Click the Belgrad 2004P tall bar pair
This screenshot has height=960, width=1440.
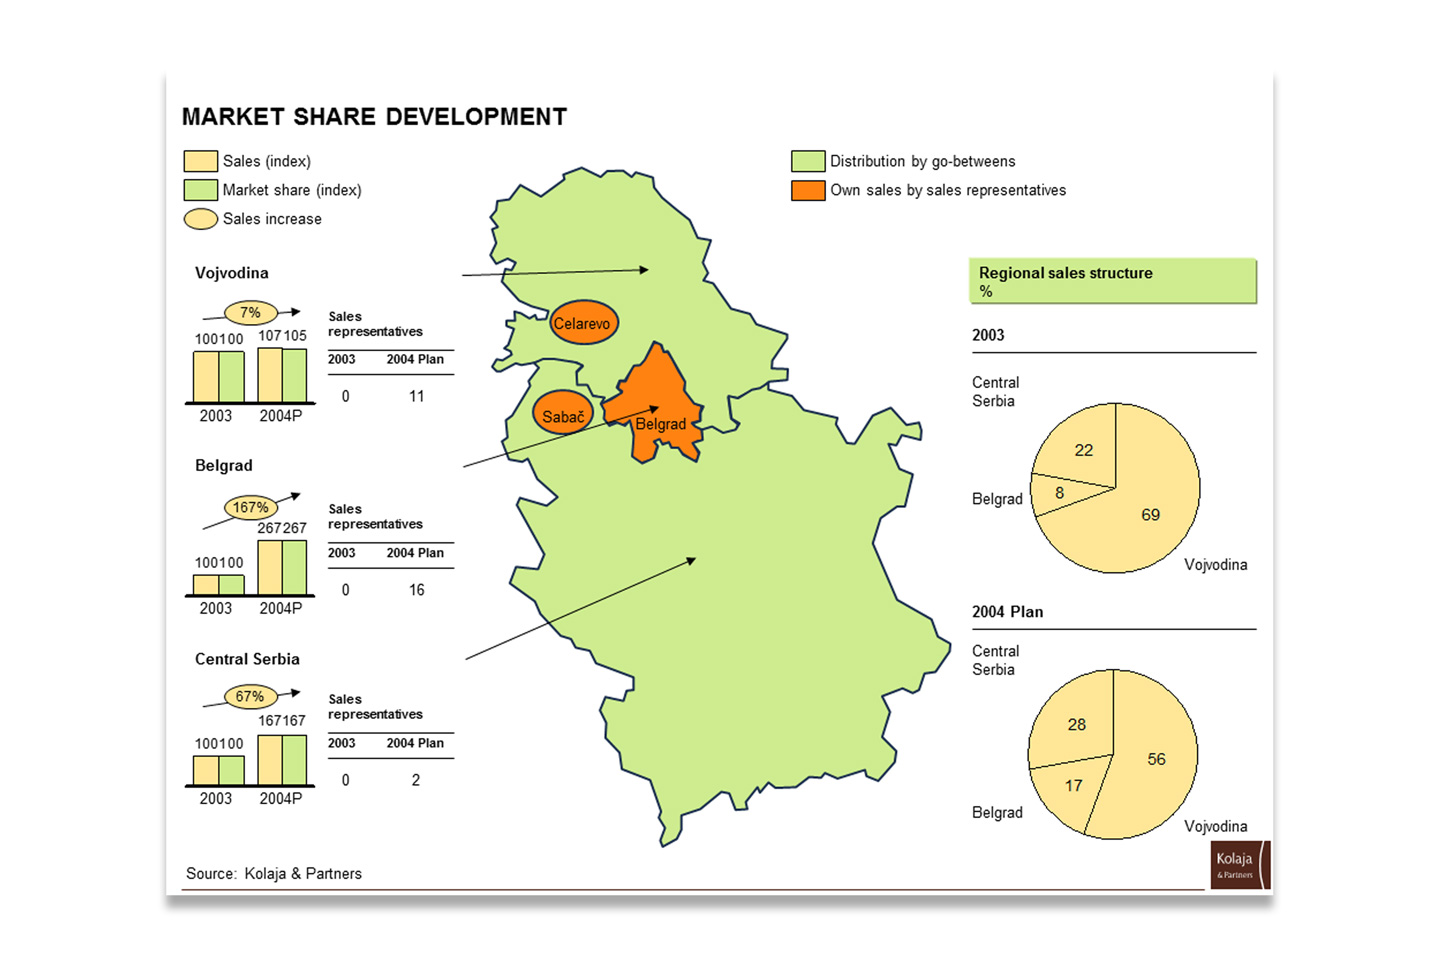point(282,568)
